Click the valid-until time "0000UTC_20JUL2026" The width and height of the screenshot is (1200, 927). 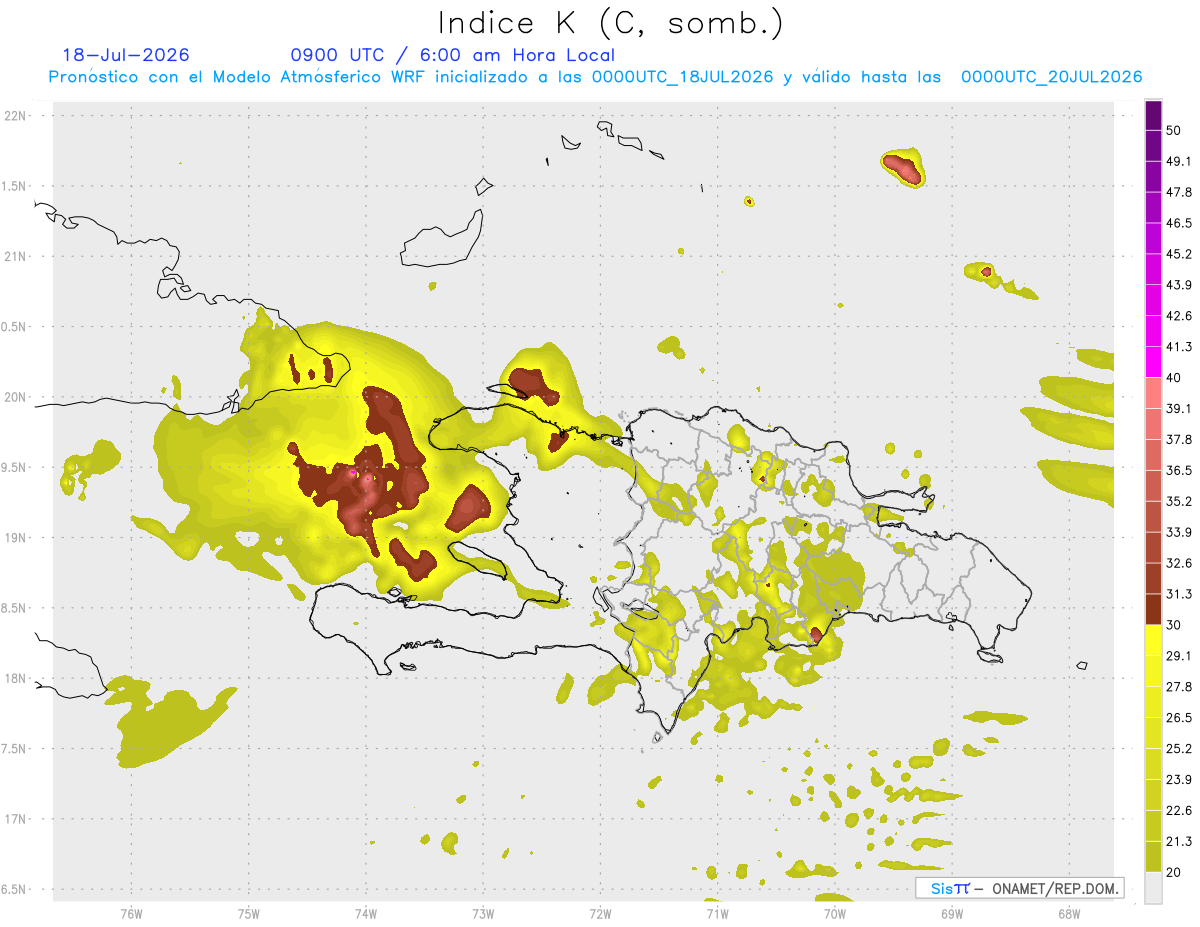pyautogui.click(x=1052, y=77)
